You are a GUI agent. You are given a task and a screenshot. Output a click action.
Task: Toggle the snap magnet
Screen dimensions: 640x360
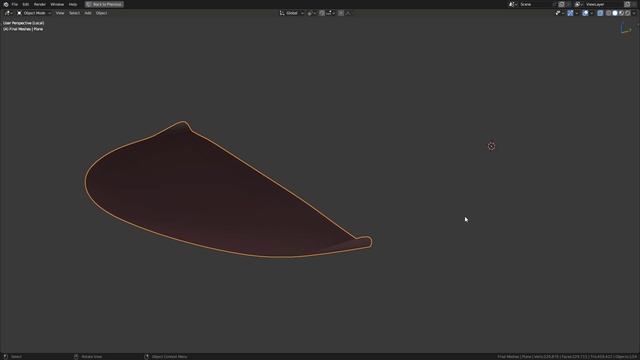click(322, 13)
